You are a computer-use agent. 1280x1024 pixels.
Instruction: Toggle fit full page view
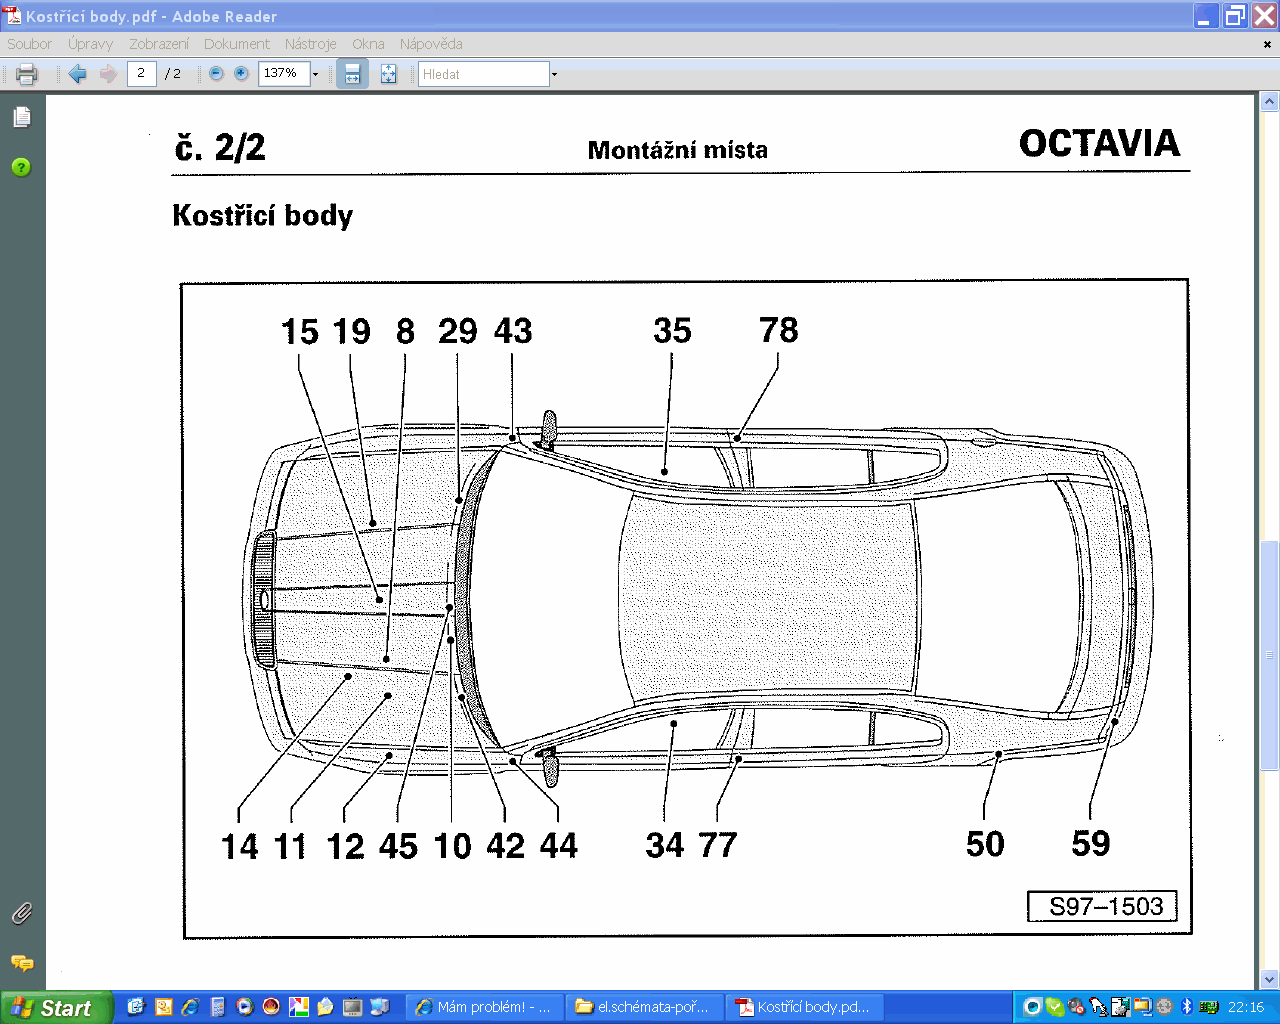[x=388, y=74]
